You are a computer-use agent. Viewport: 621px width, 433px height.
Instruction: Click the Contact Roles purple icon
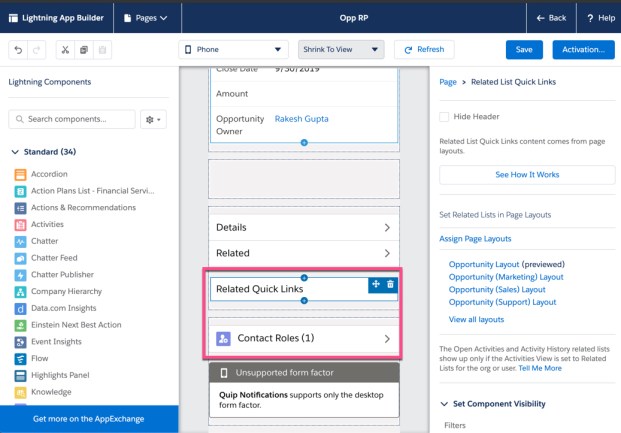223,339
